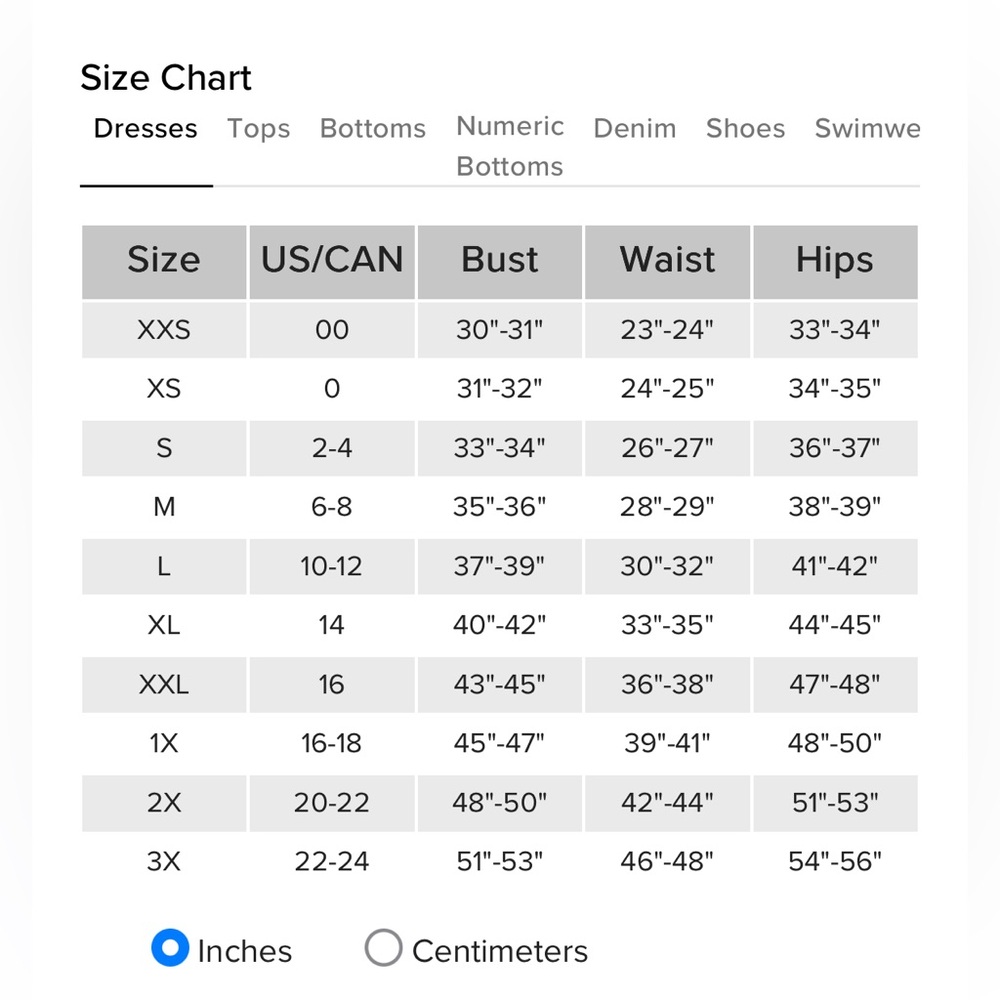Image resolution: width=1000 pixels, height=1000 pixels.
Task: Click the Size Chart heading
Action: pyautogui.click(x=166, y=78)
